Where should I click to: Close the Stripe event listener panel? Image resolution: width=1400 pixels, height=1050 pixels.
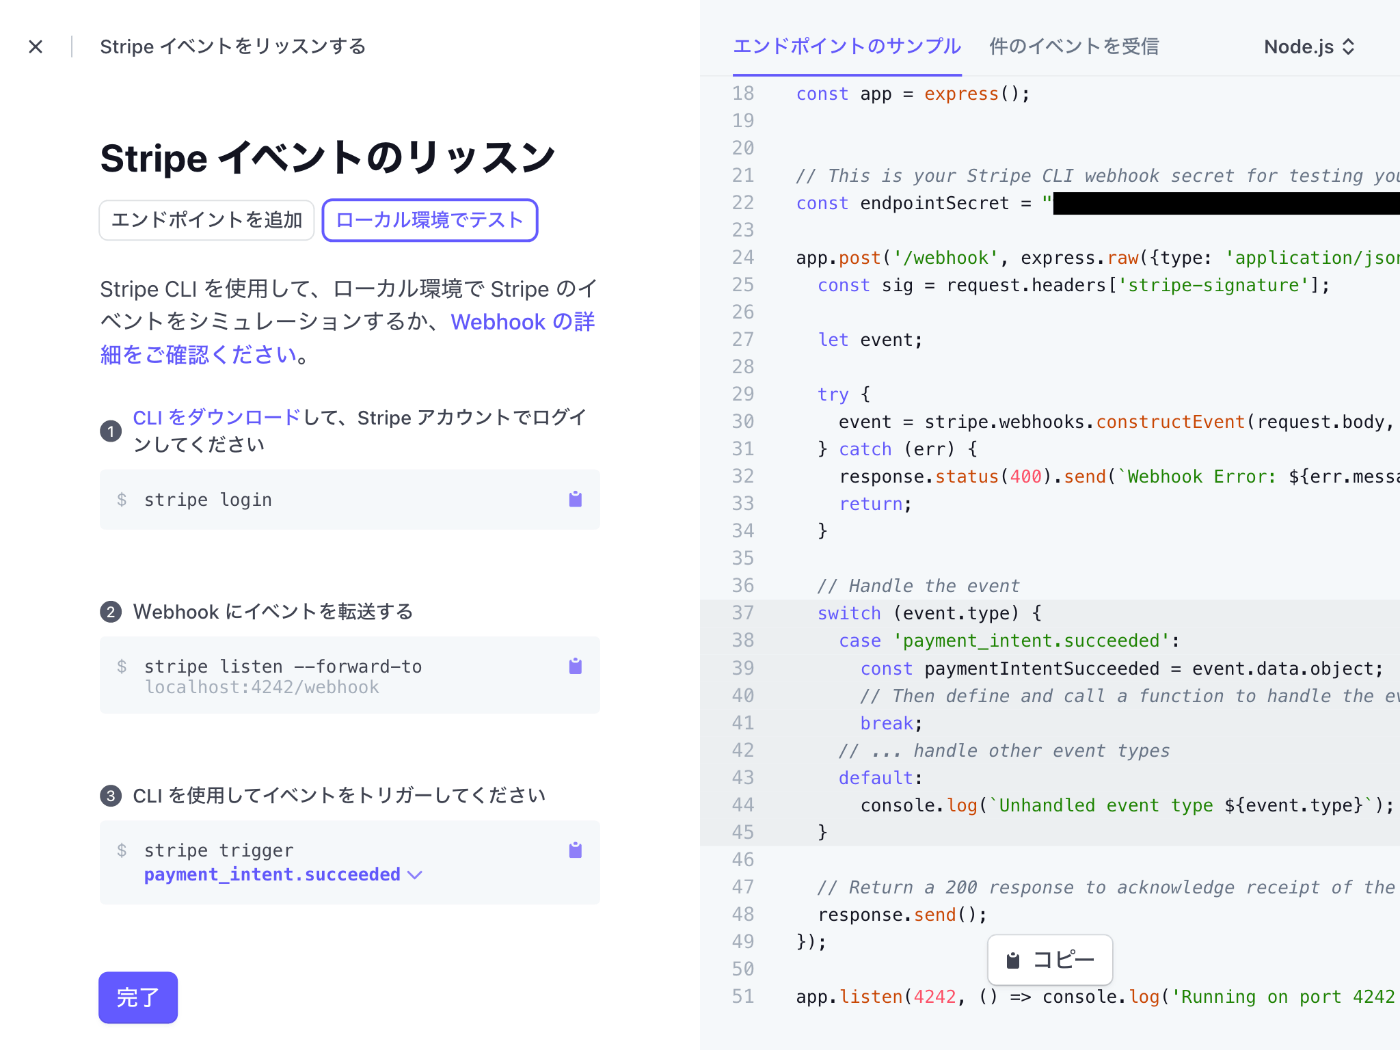(x=36, y=47)
